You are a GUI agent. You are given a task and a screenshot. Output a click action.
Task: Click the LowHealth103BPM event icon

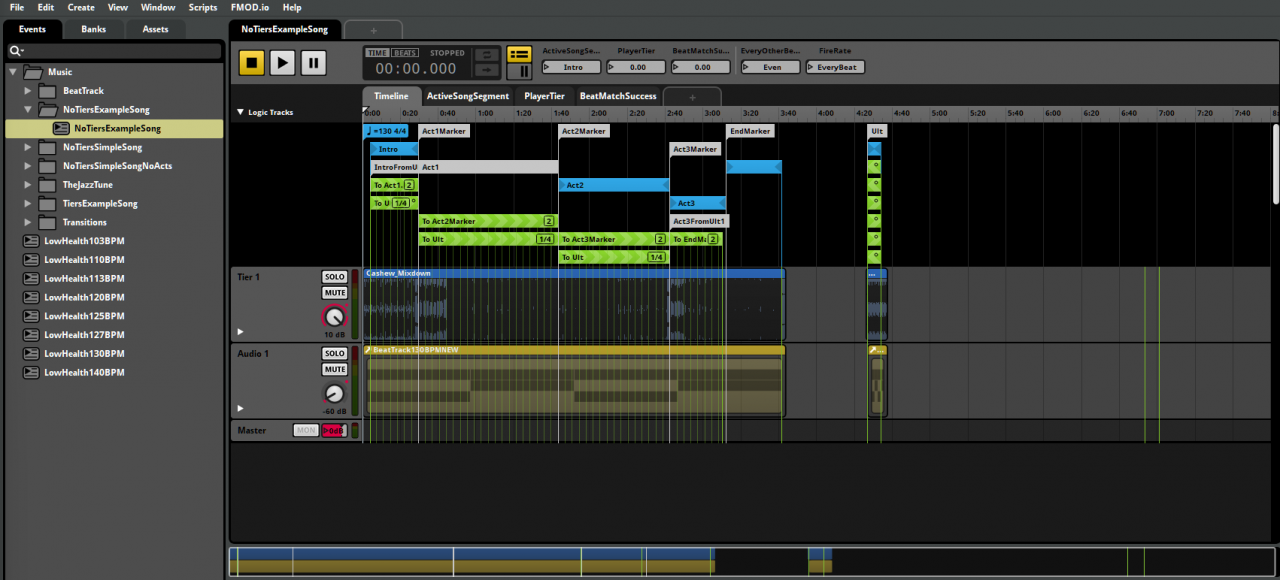tap(33, 241)
